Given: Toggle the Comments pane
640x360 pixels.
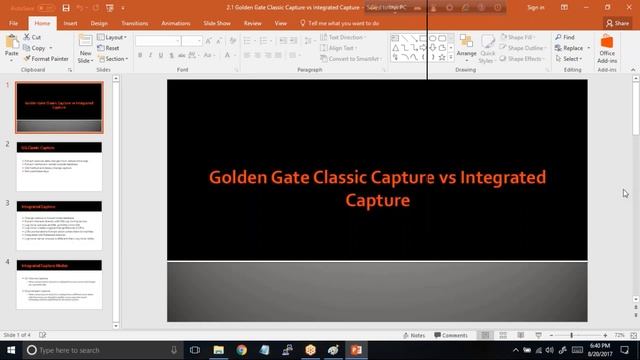Looking at the screenshot, I should 451,335.
